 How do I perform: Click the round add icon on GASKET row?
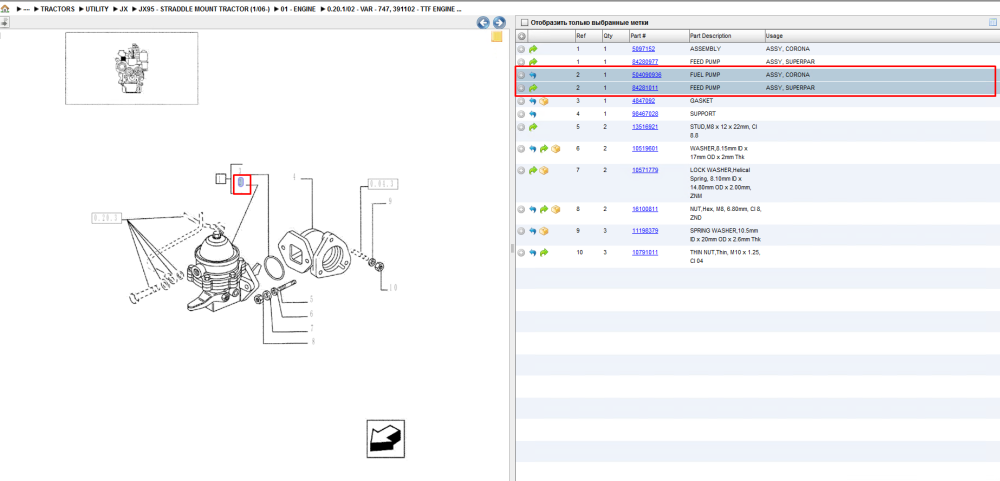pos(522,101)
